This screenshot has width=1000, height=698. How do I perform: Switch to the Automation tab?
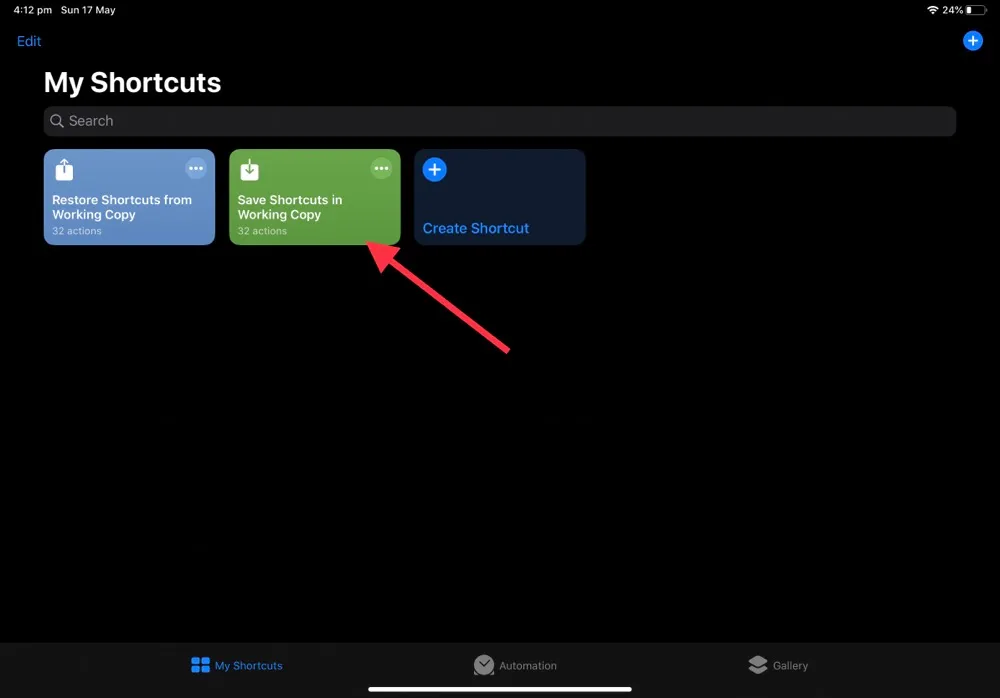(515, 665)
